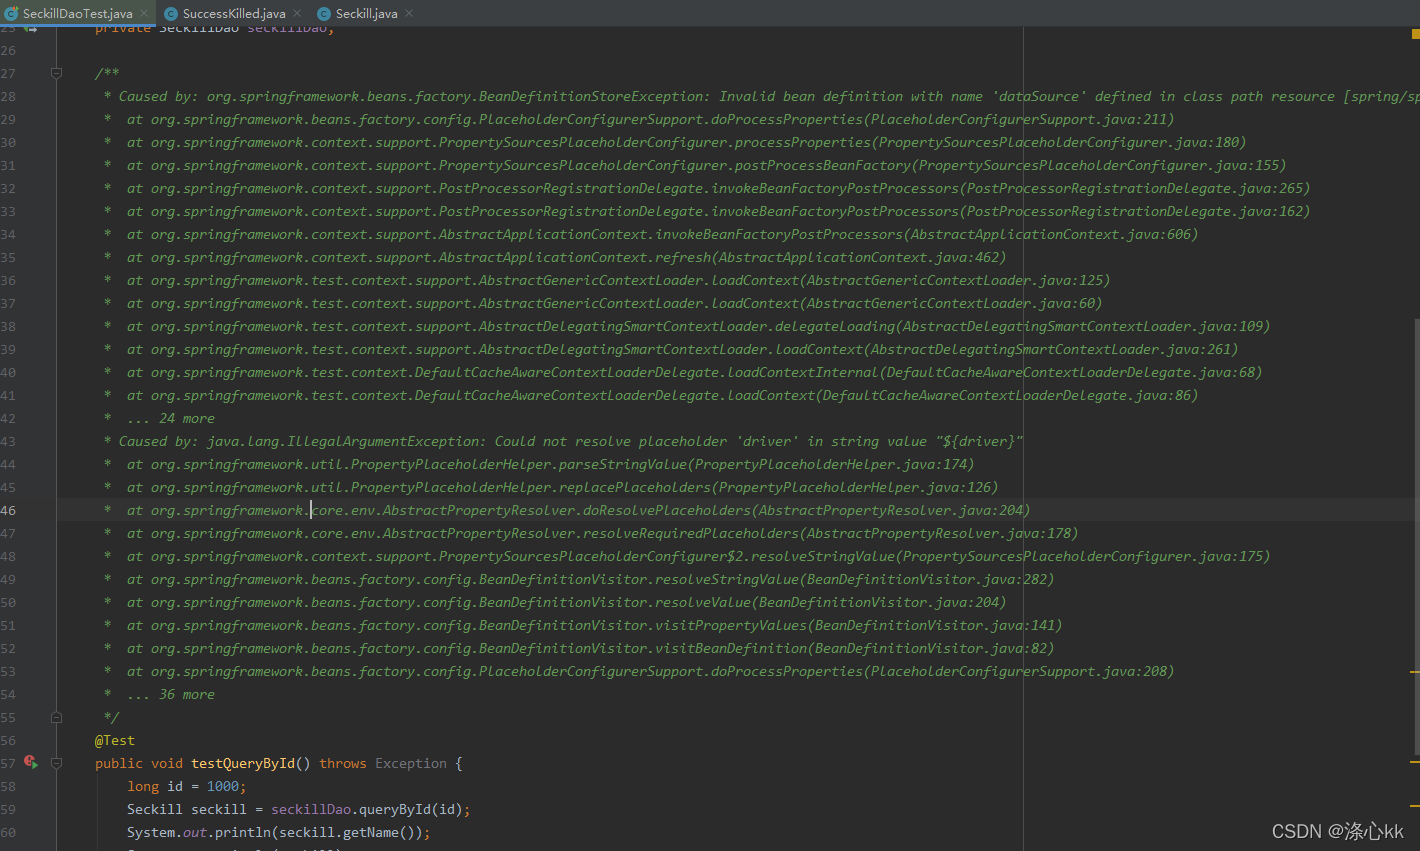The width and height of the screenshot is (1420, 851).
Task: Click the class icon on SeckillDaoTest.java tab
Action: click(x=11, y=13)
